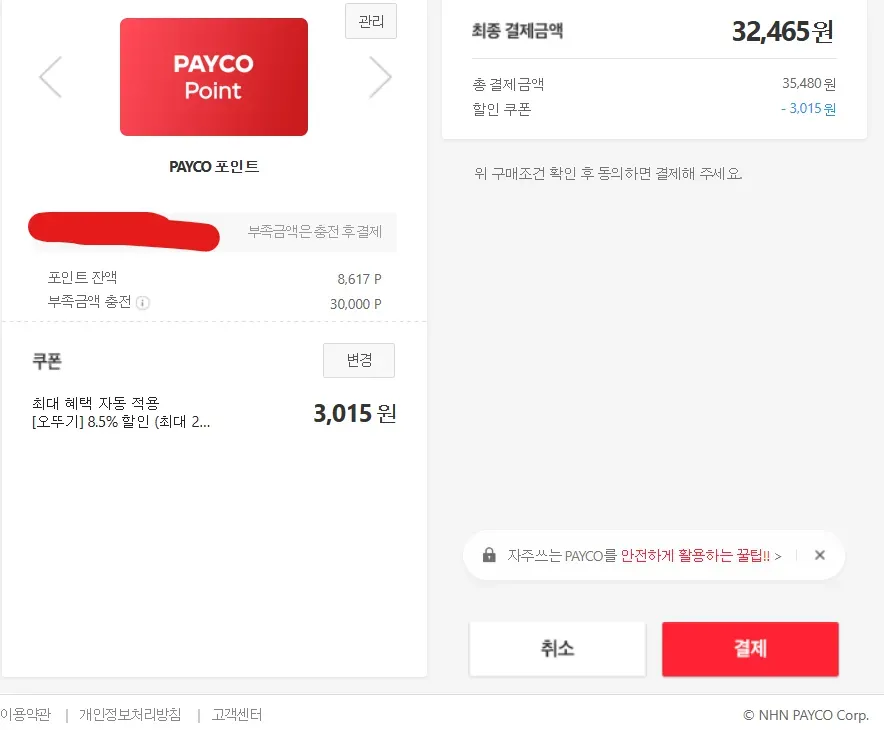The height and width of the screenshot is (730, 884).
Task: Open the 고객센터 footer link
Action: point(237,715)
